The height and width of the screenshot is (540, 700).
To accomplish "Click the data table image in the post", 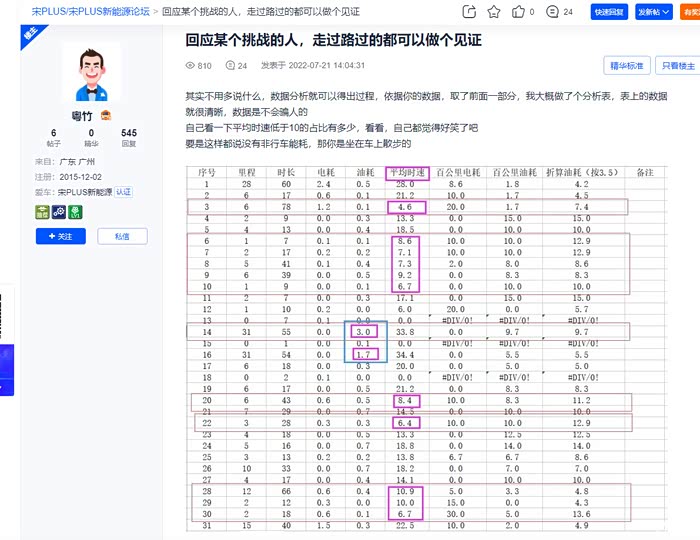I will point(426,349).
